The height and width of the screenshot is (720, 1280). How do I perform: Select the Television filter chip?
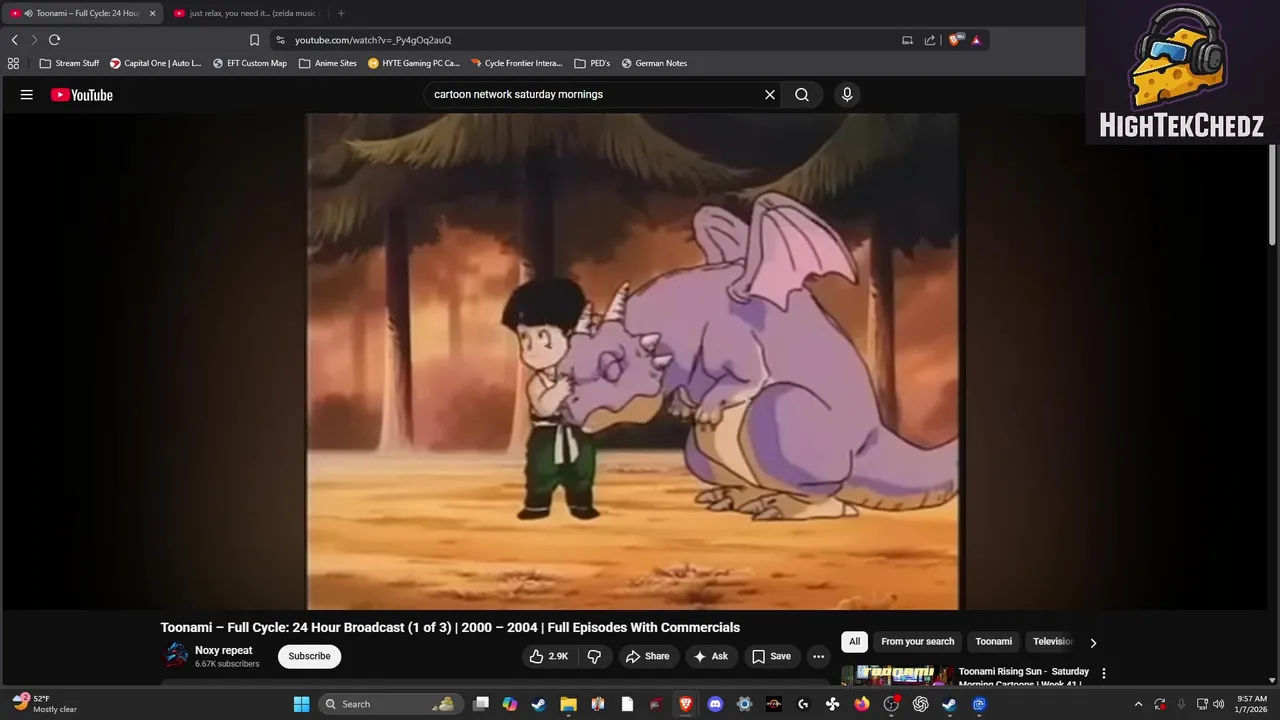click(1052, 642)
